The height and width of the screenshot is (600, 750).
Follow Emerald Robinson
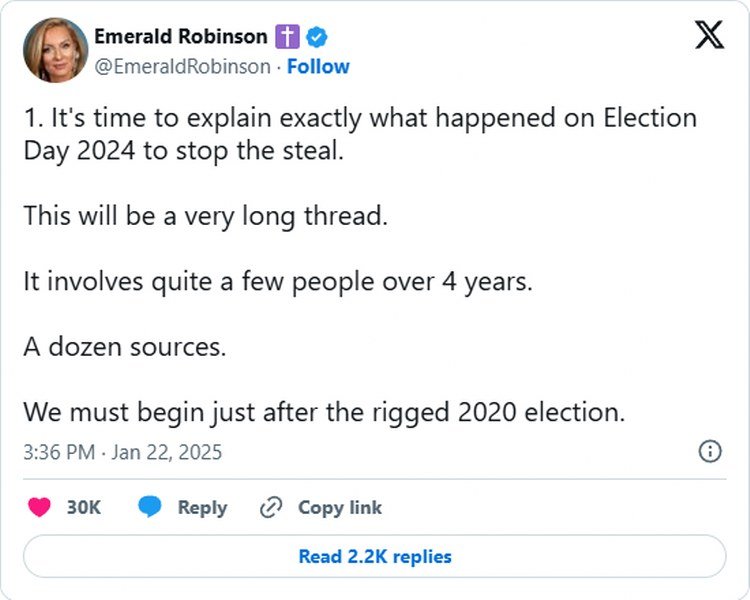tap(318, 66)
